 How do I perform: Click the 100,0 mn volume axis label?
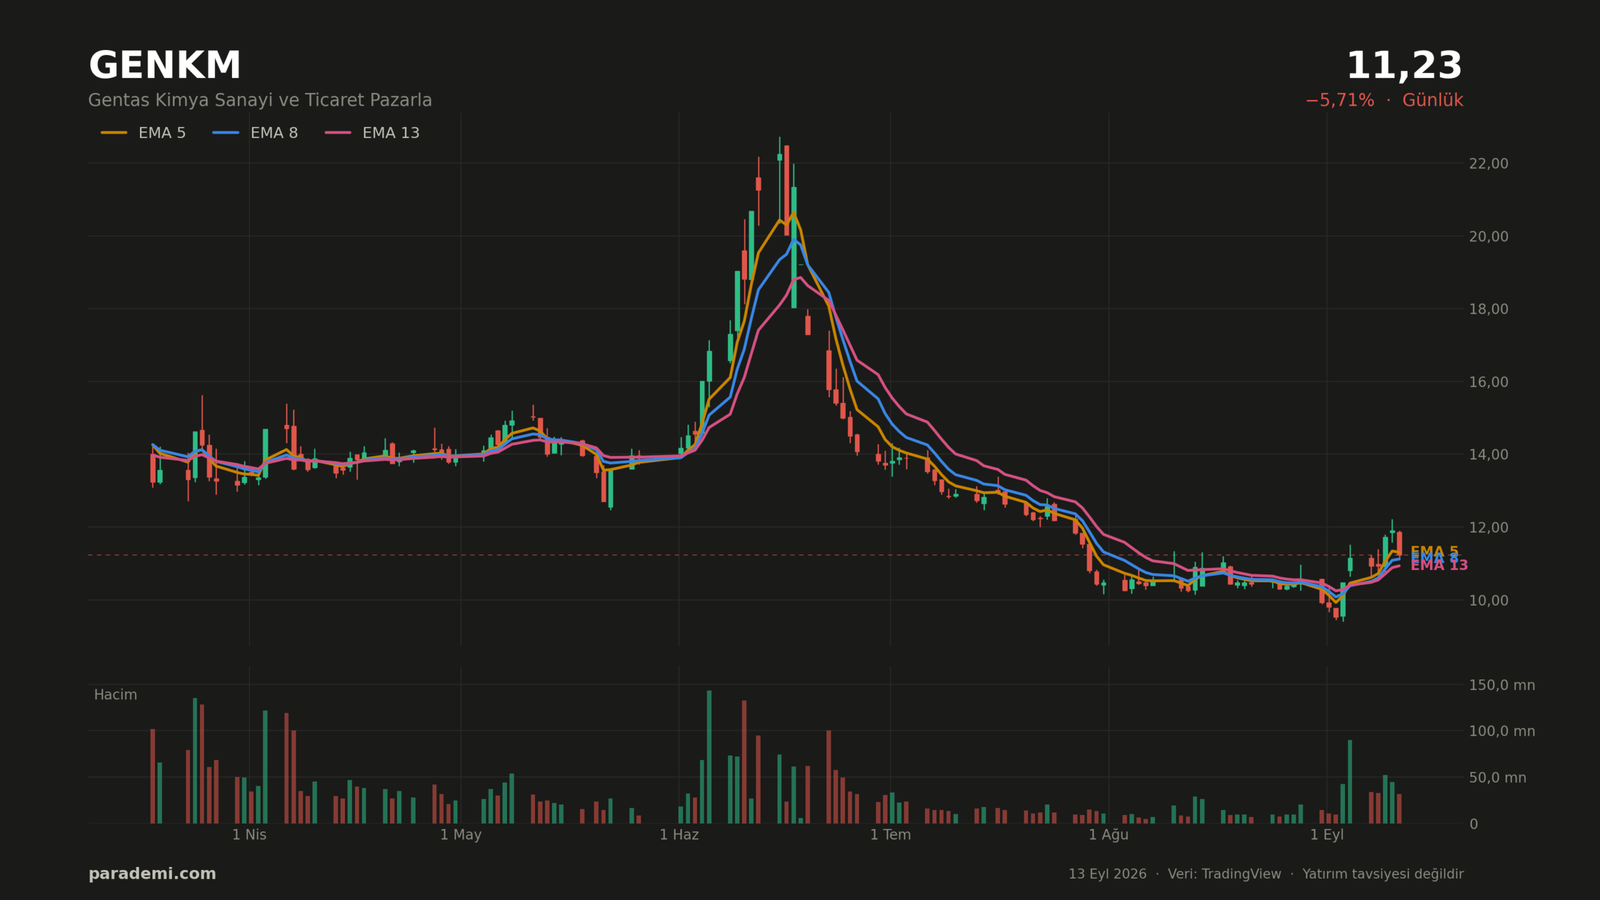coord(1501,731)
